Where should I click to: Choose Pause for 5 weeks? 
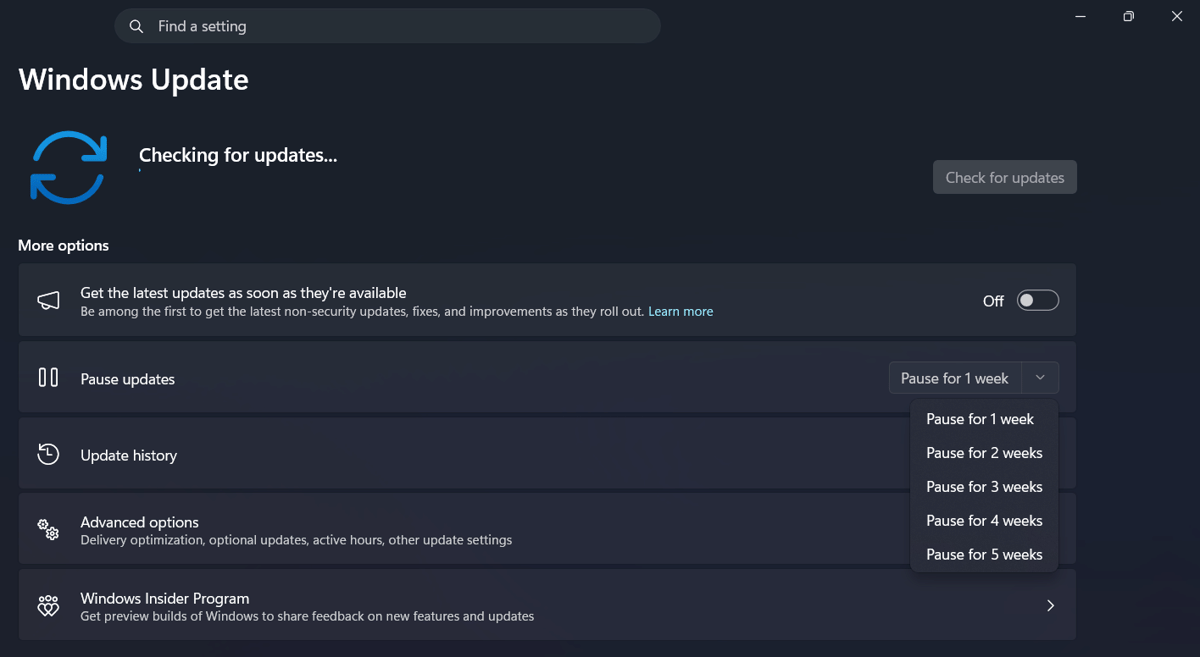pyautogui.click(x=984, y=555)
